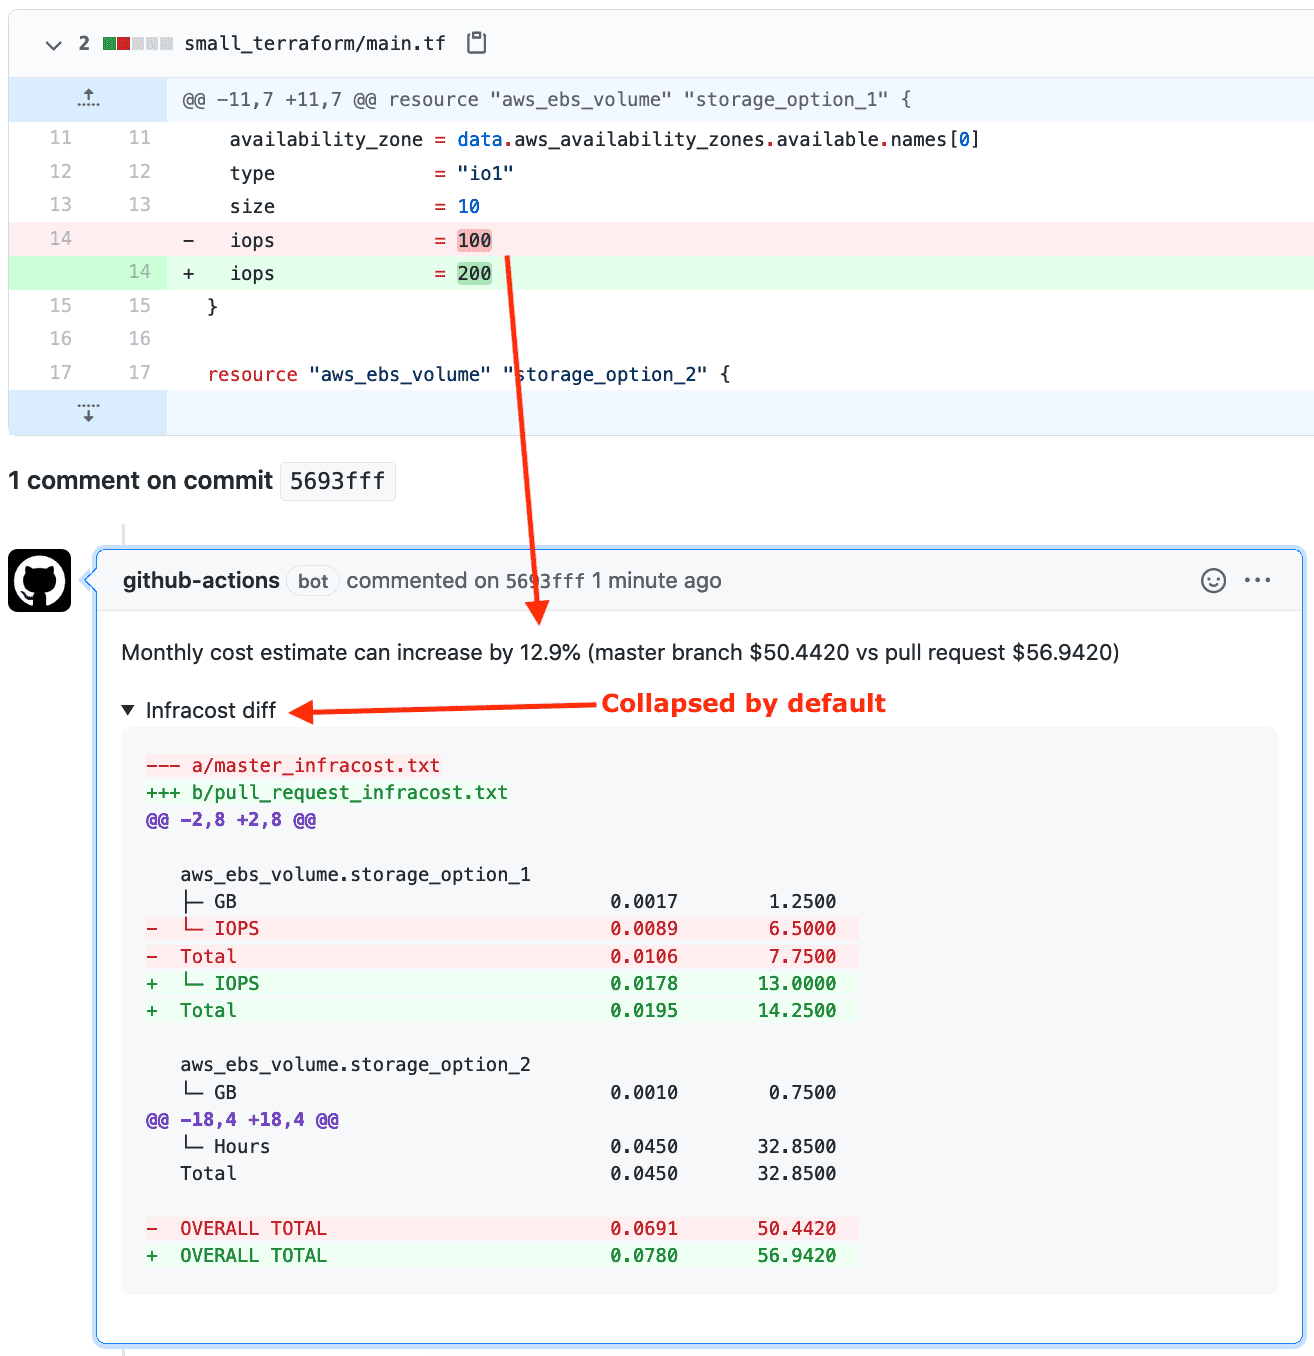Open the comment's three-dot options menu
The height and width of the screenshot is (1356, 1314).
pyautogui.click(x=1257, y=580)
